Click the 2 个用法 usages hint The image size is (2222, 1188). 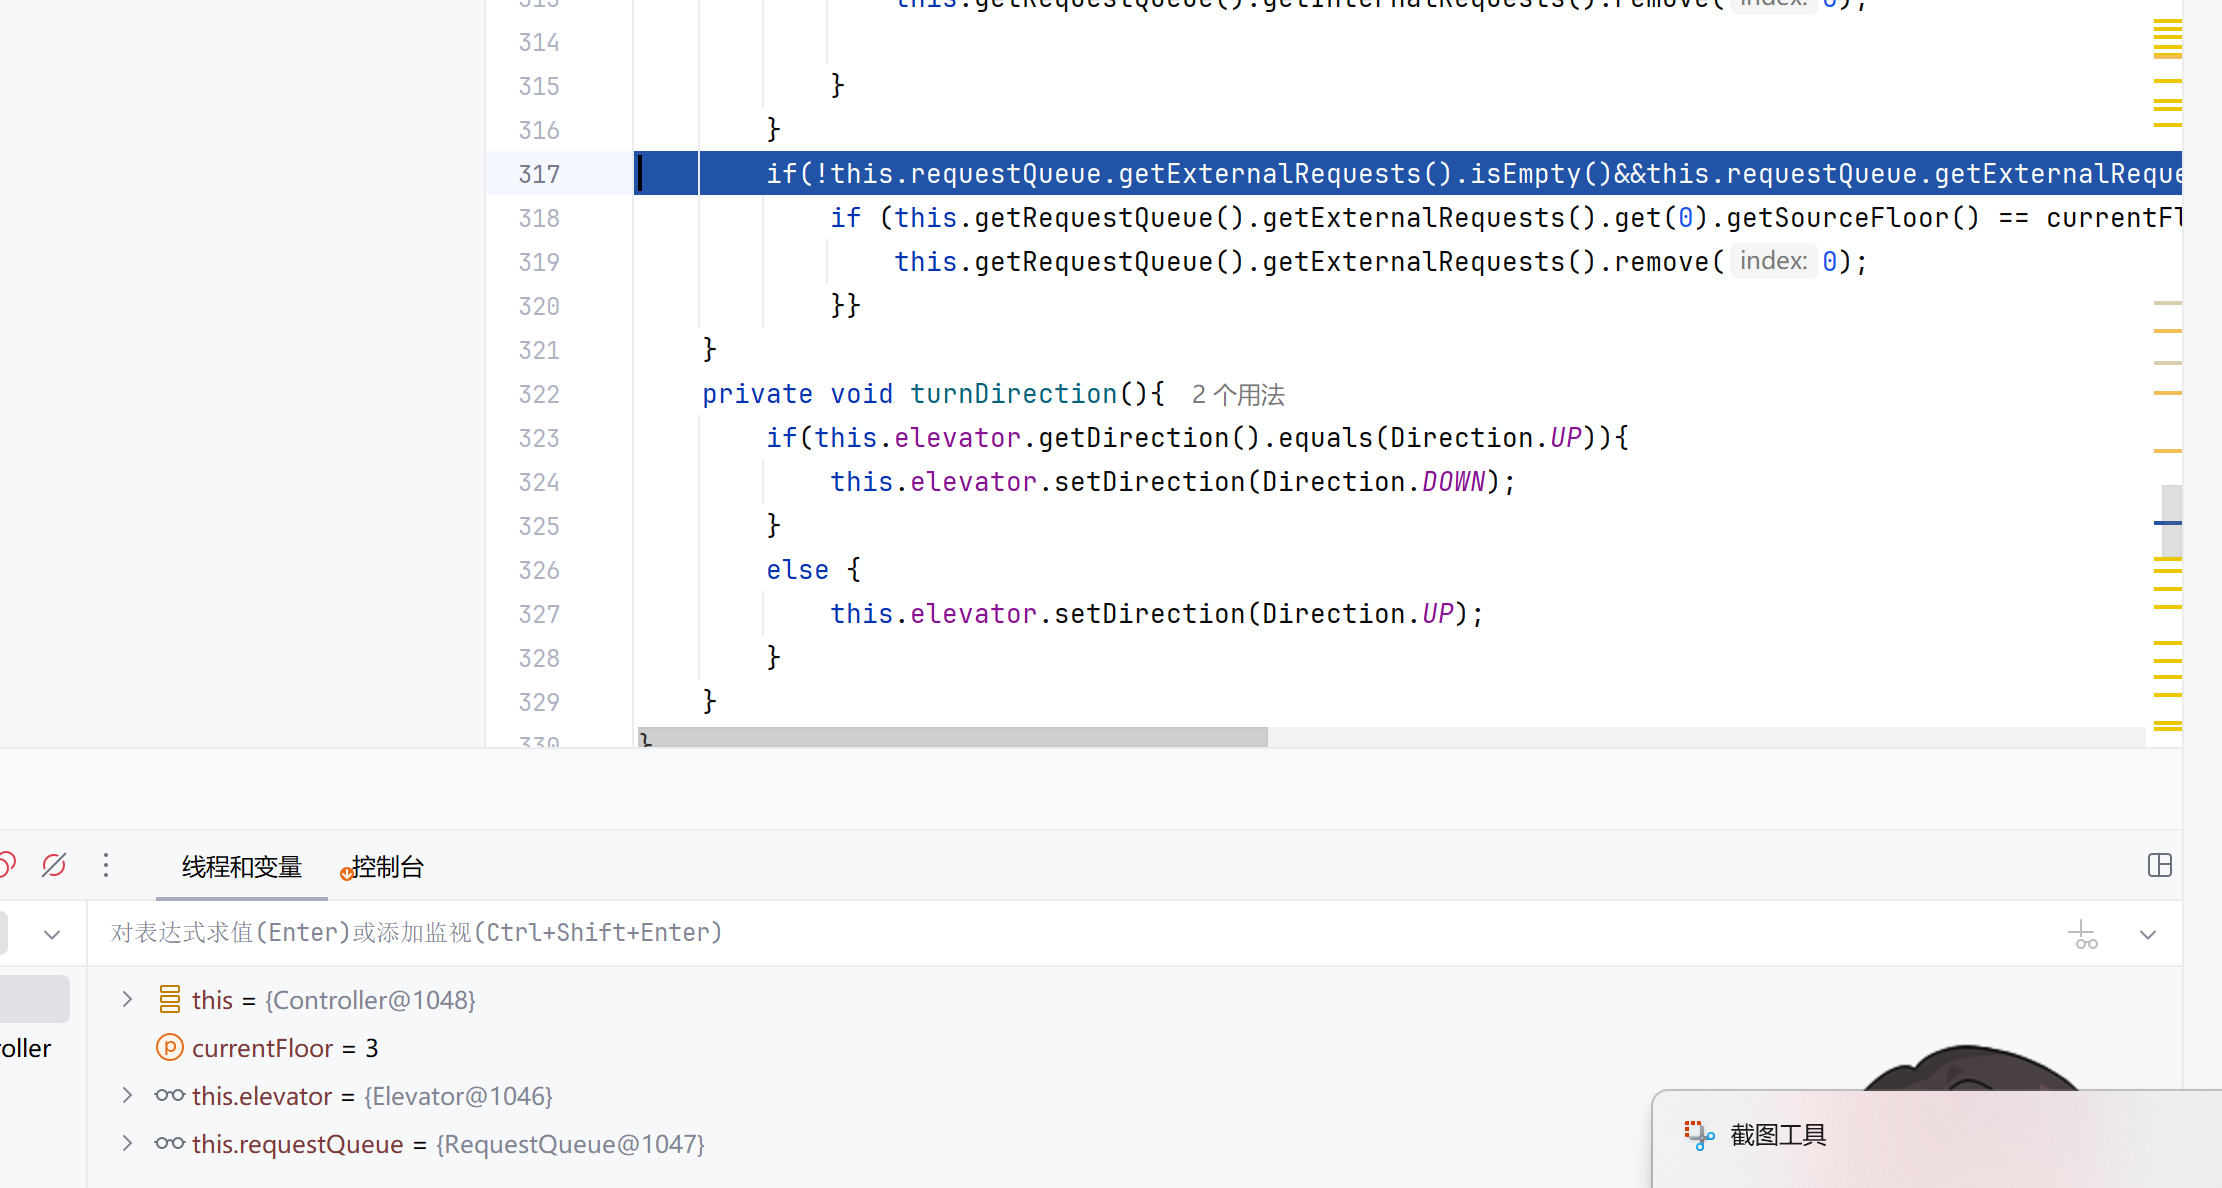click(1238, 395)
